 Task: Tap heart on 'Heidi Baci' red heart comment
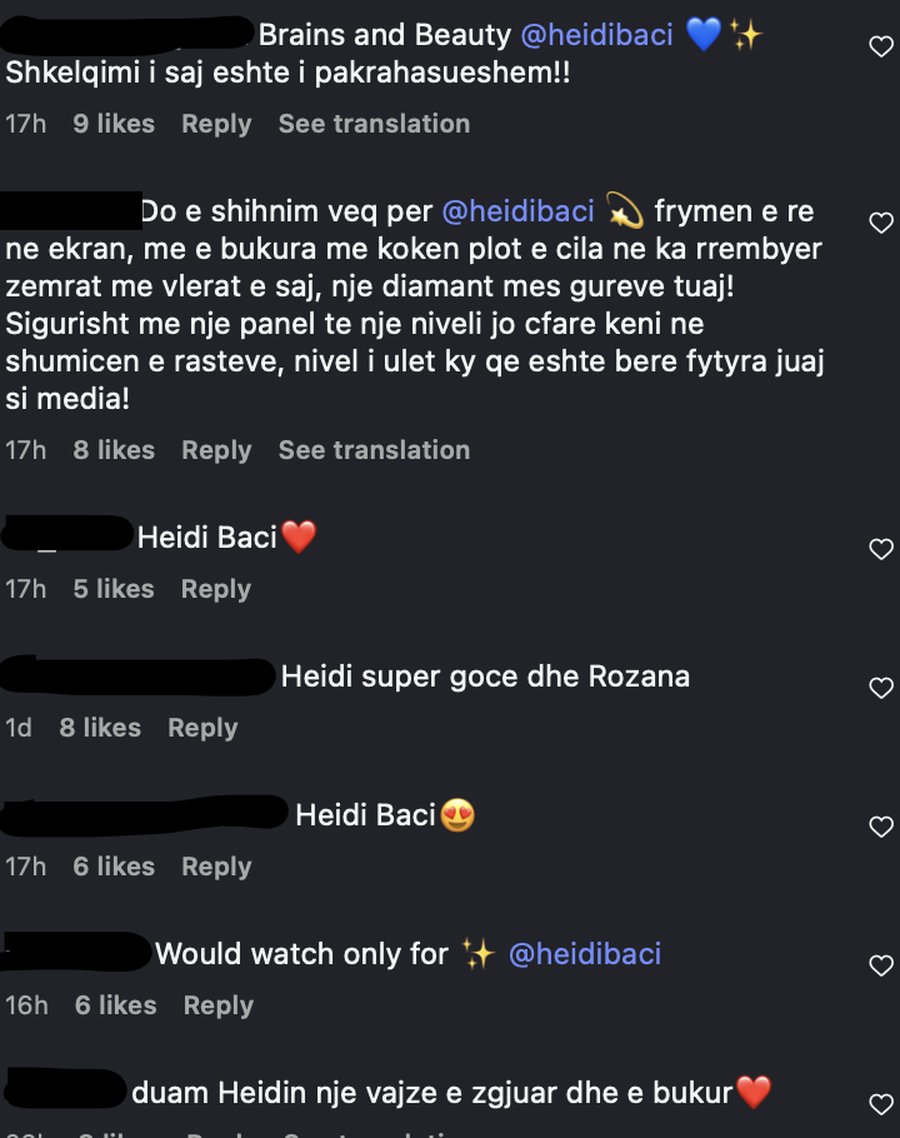[881, 549]
